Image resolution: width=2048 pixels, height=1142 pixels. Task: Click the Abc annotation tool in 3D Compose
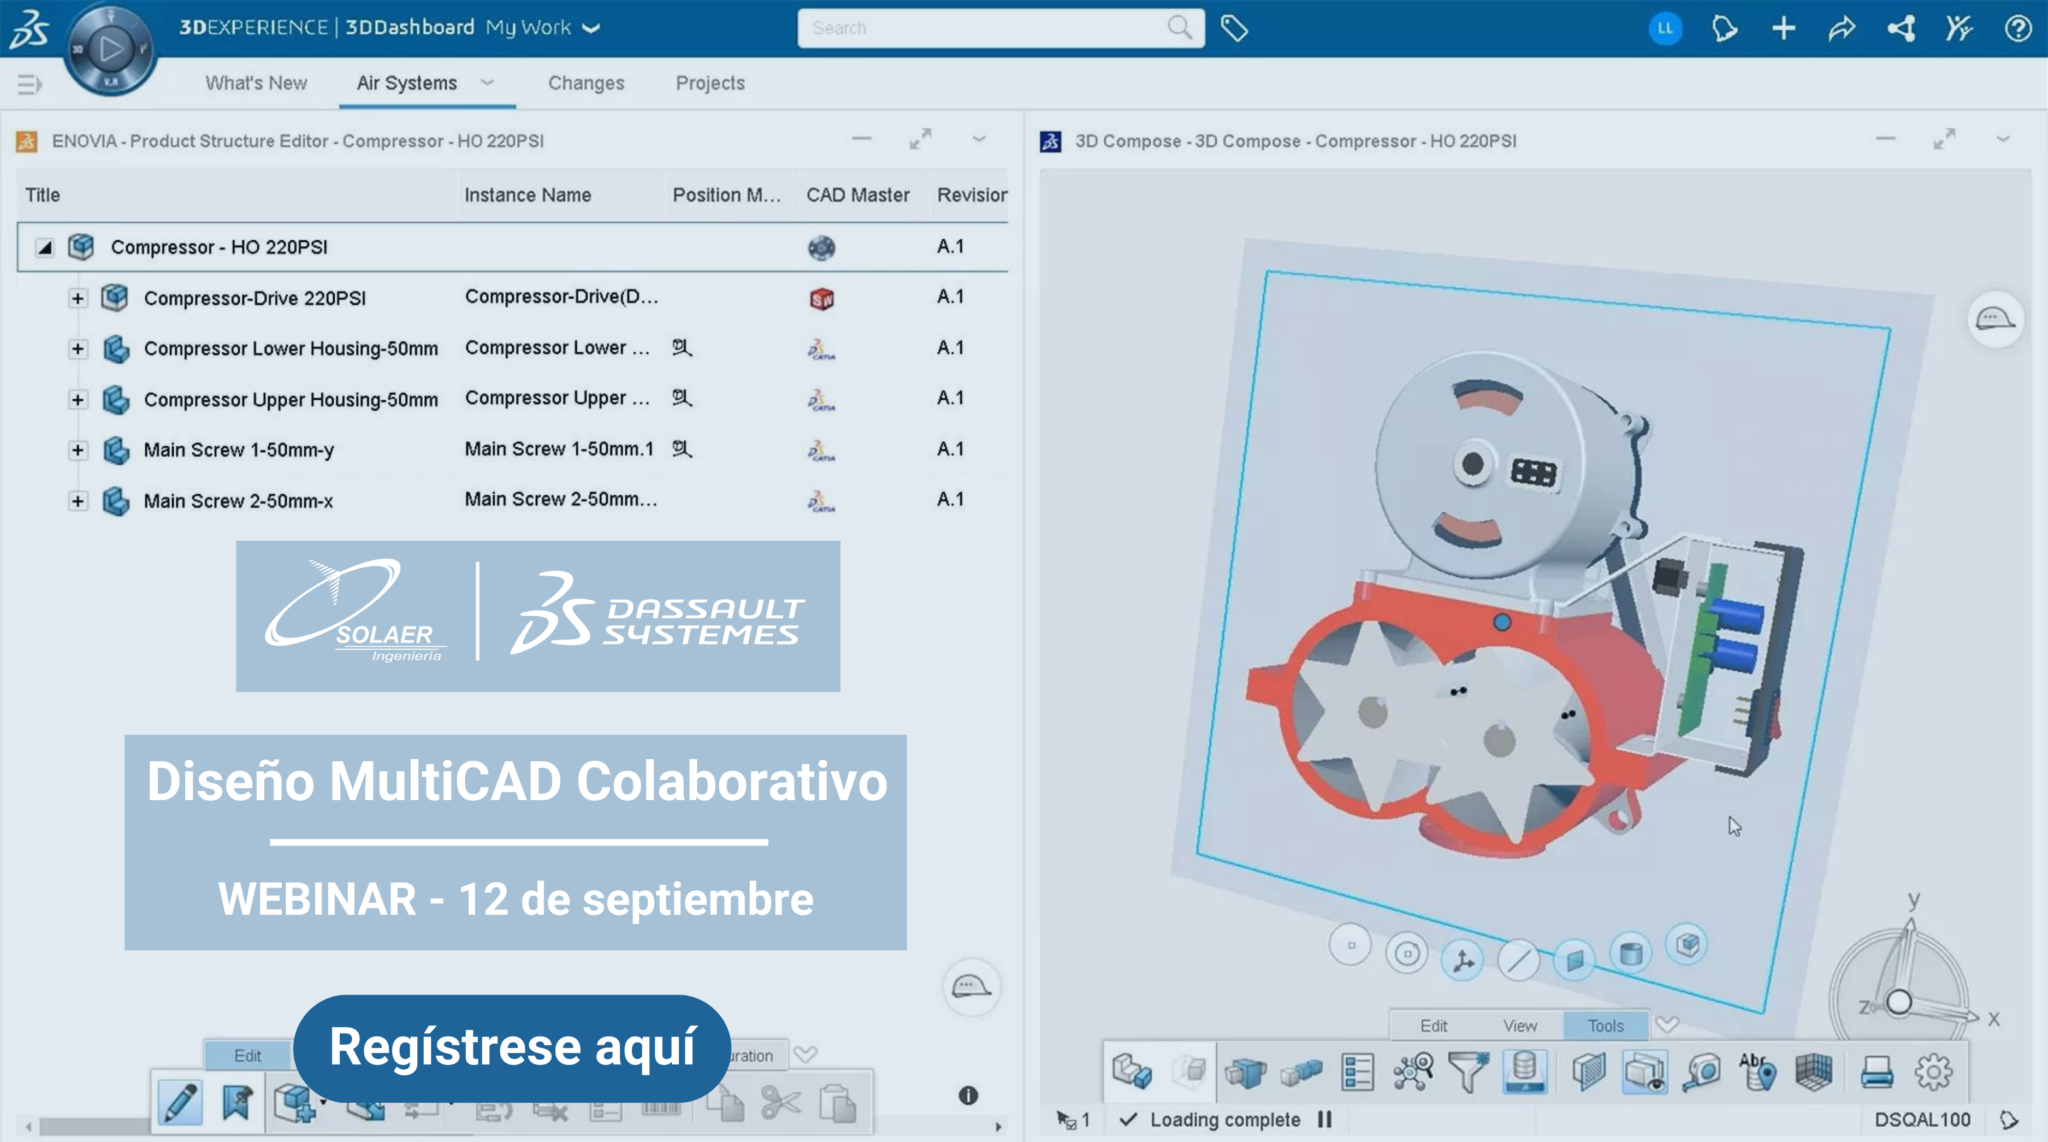1758,1071
